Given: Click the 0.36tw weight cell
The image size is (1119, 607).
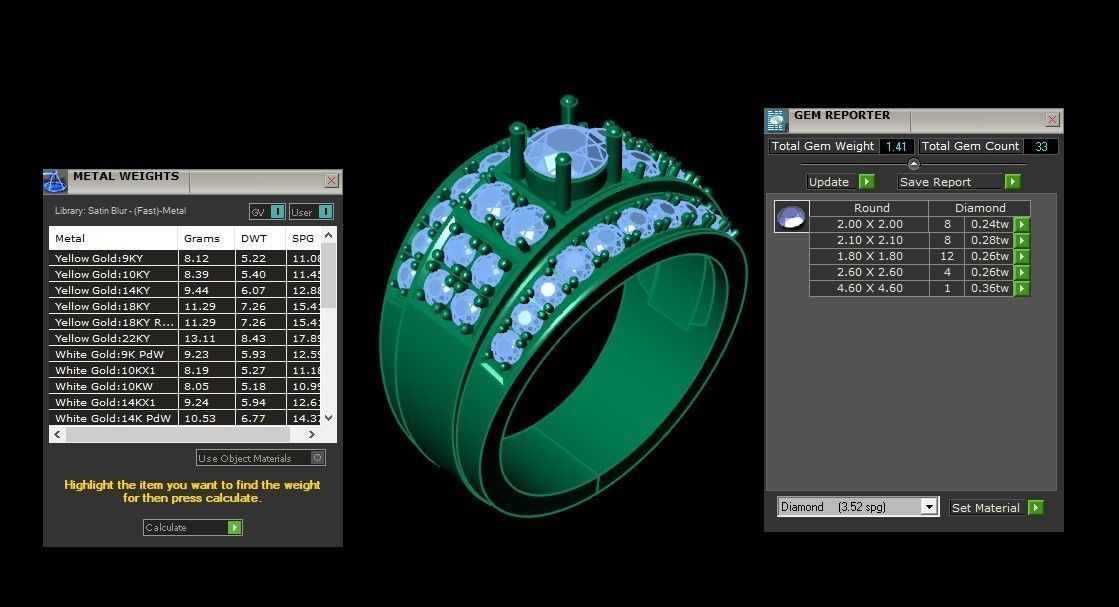Looking at the screenshot, I should (x=989, y=288).
